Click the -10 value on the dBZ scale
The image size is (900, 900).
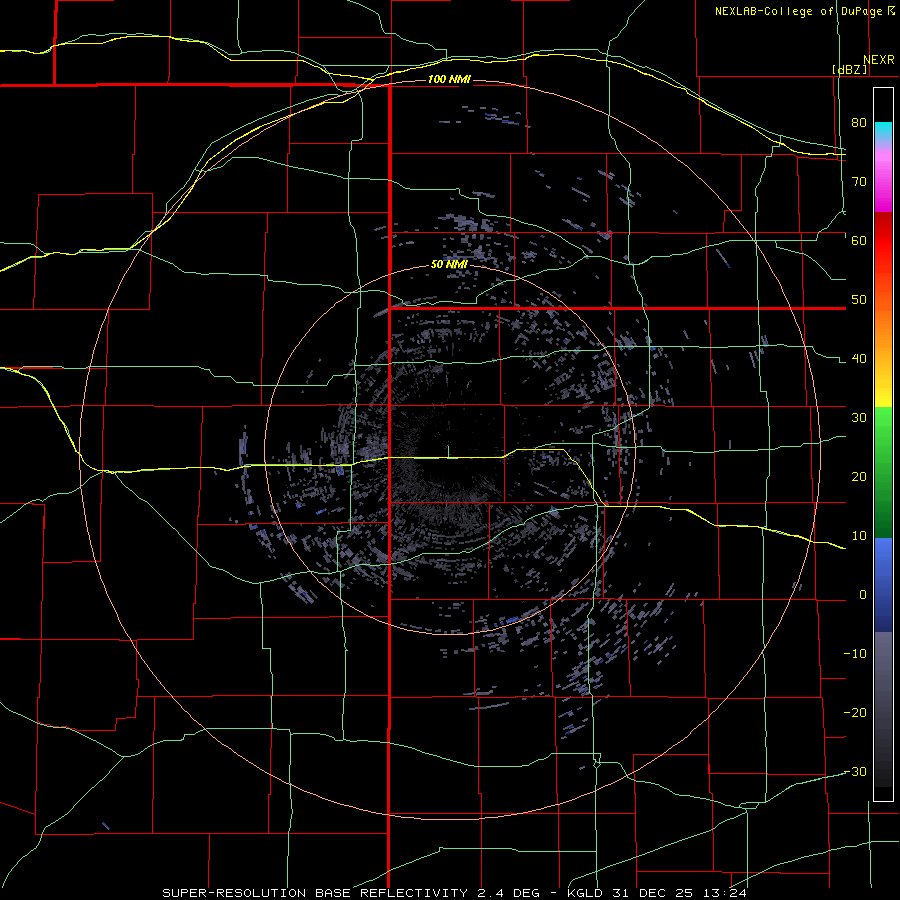point(855,654)
